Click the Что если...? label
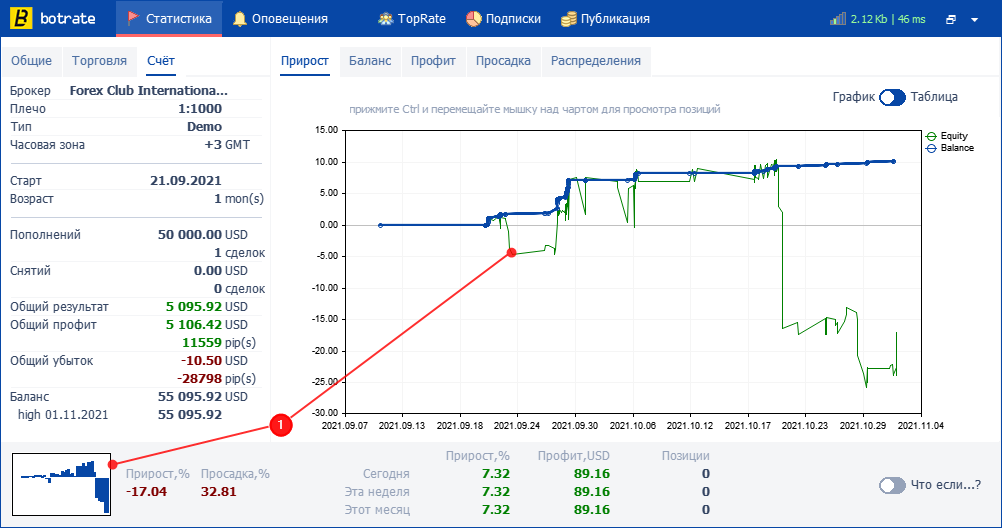Viewport: 1002px width, 528px height. point(946,485)
